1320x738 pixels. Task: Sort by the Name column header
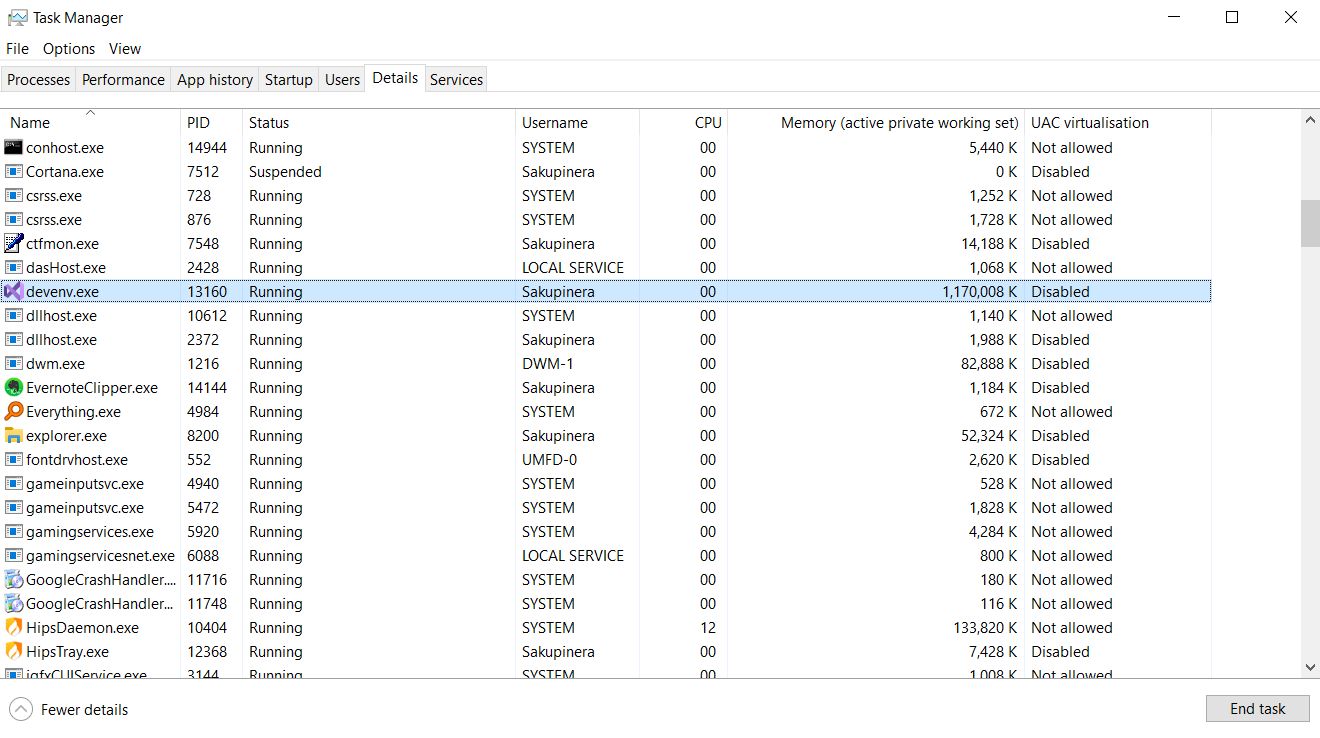click(x=30, y=123)
